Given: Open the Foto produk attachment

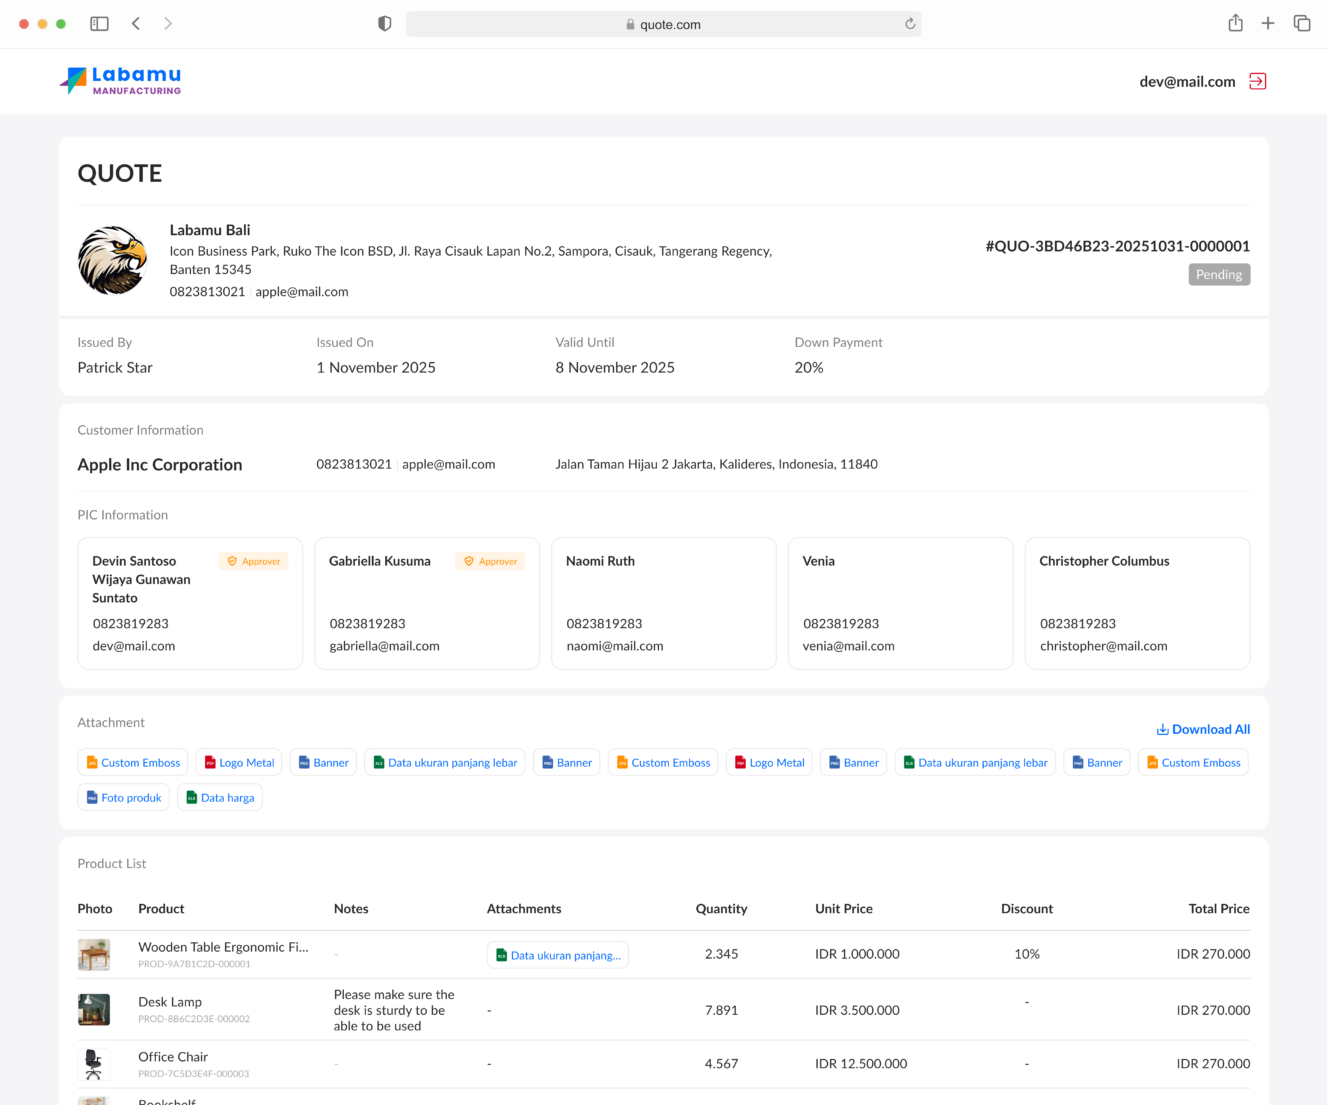Looking at the screenshot, I should (124, 797).
